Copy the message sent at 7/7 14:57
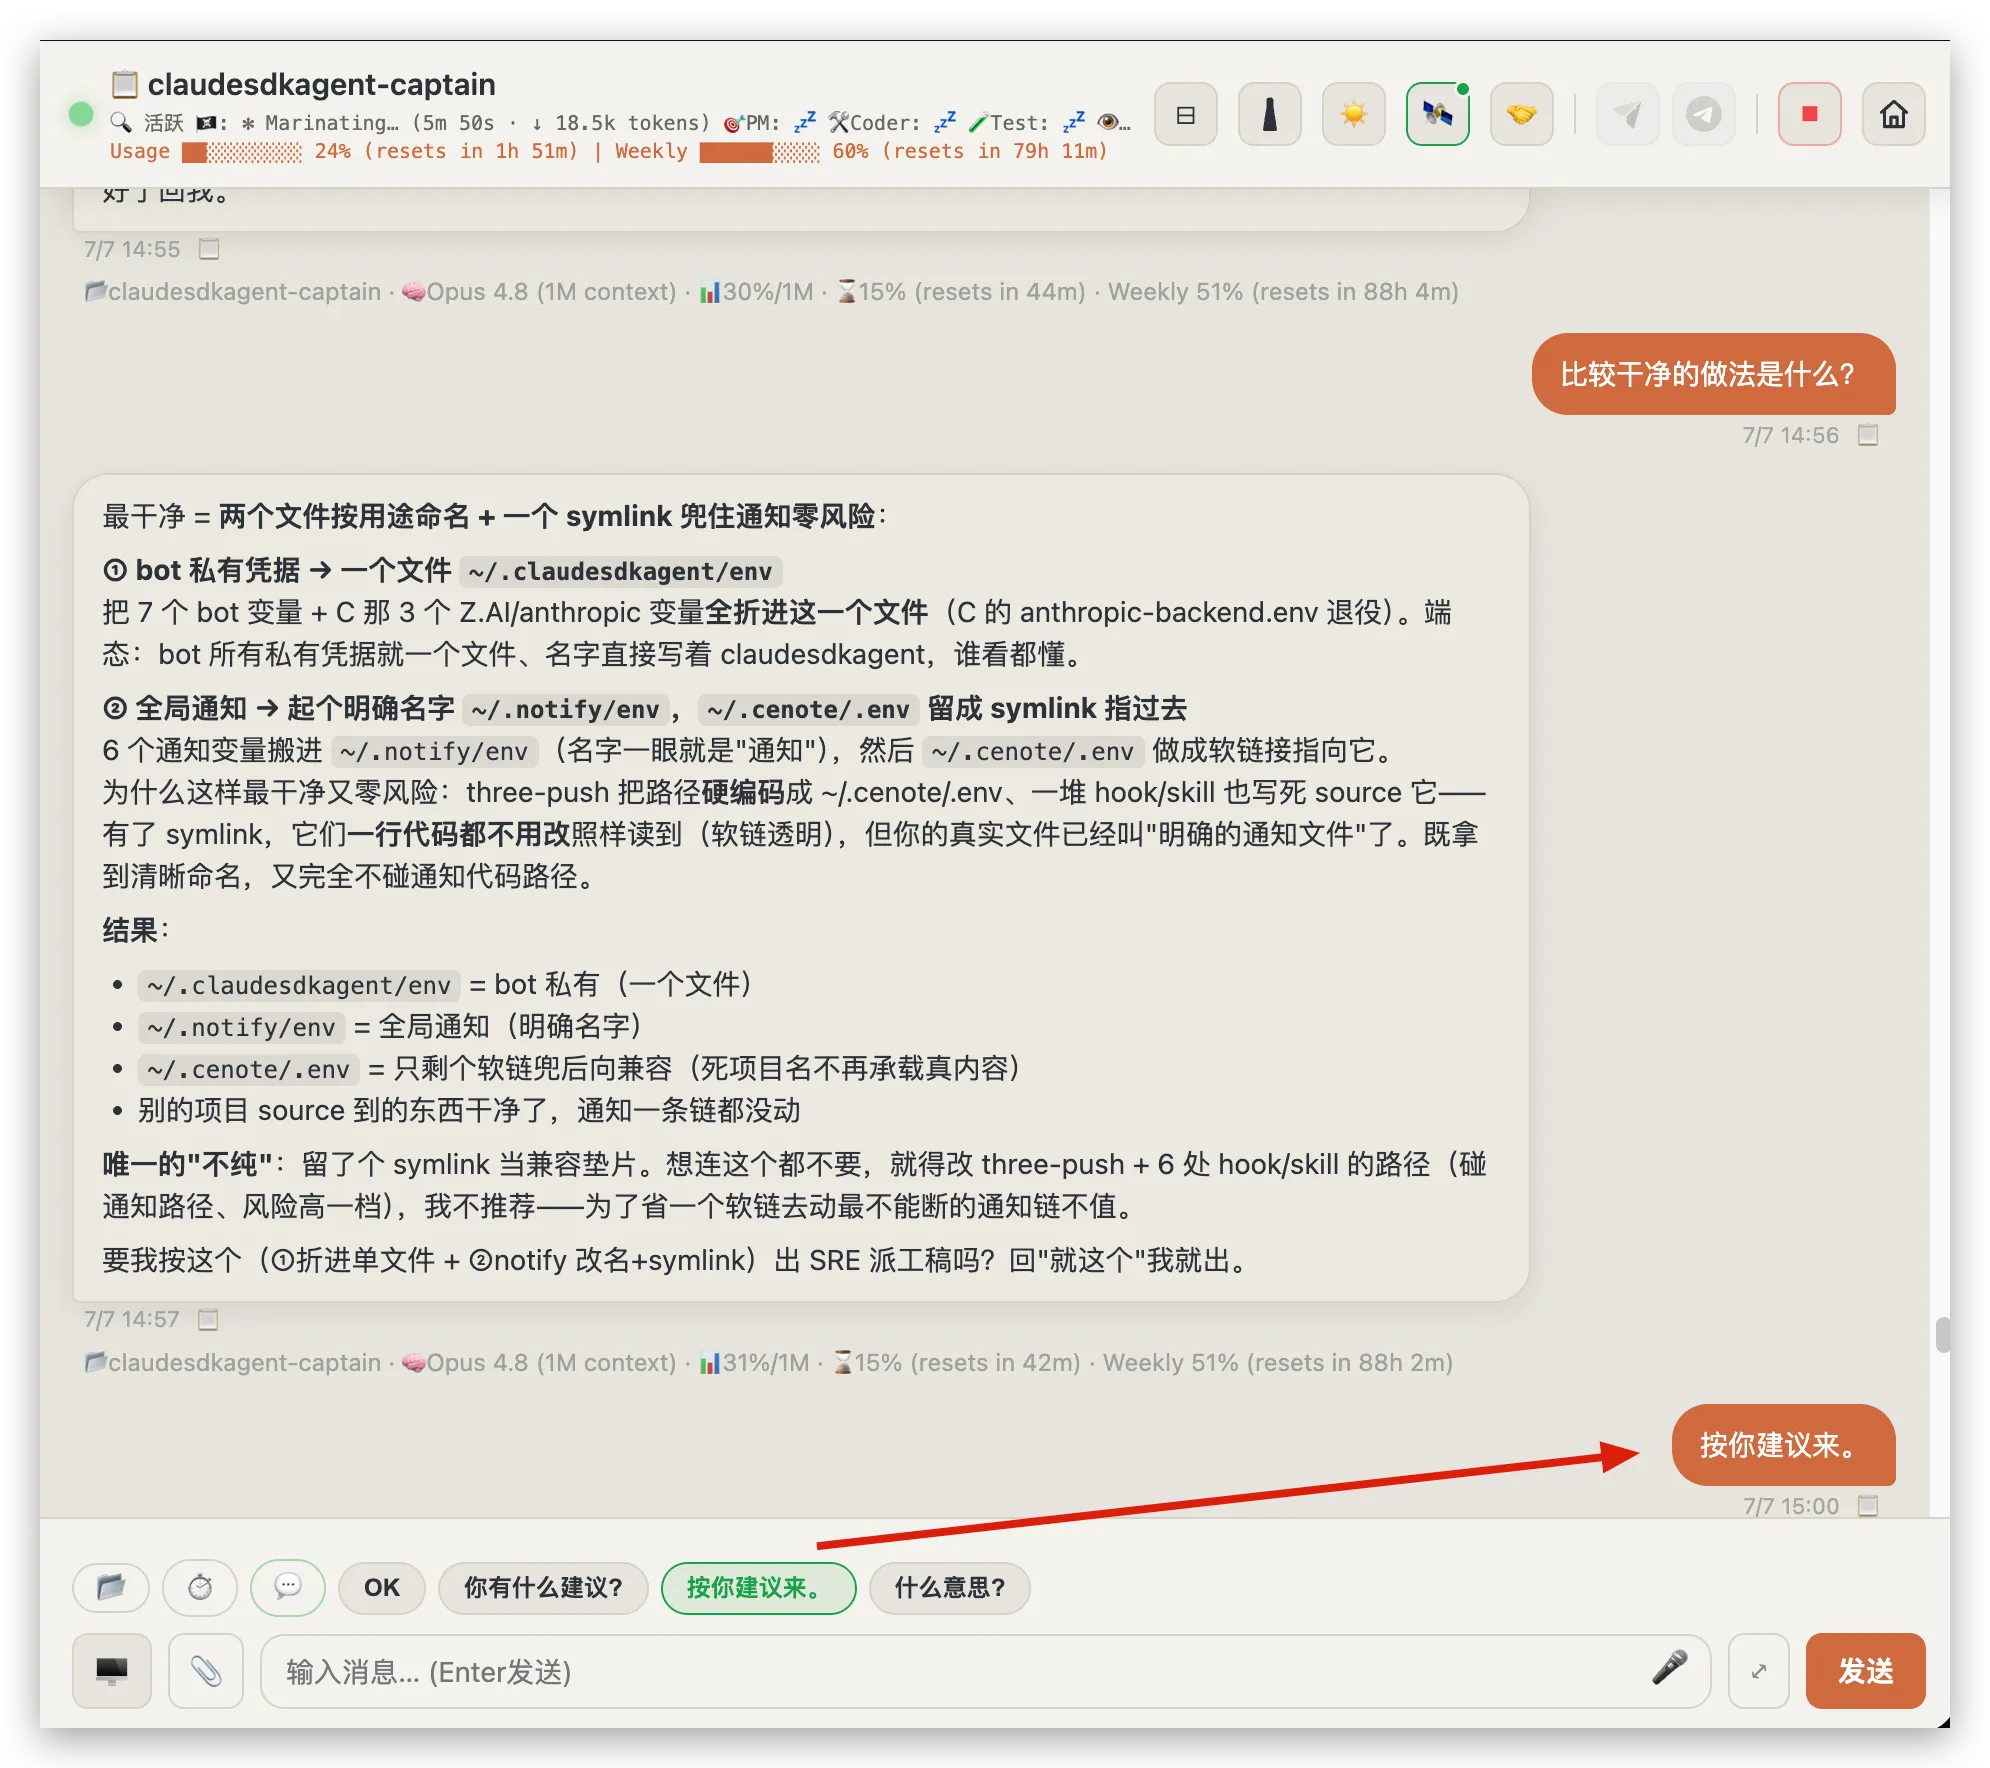Viewport: 1990px width, 1768px height. pyautogui.click(x=208, y=1320)
